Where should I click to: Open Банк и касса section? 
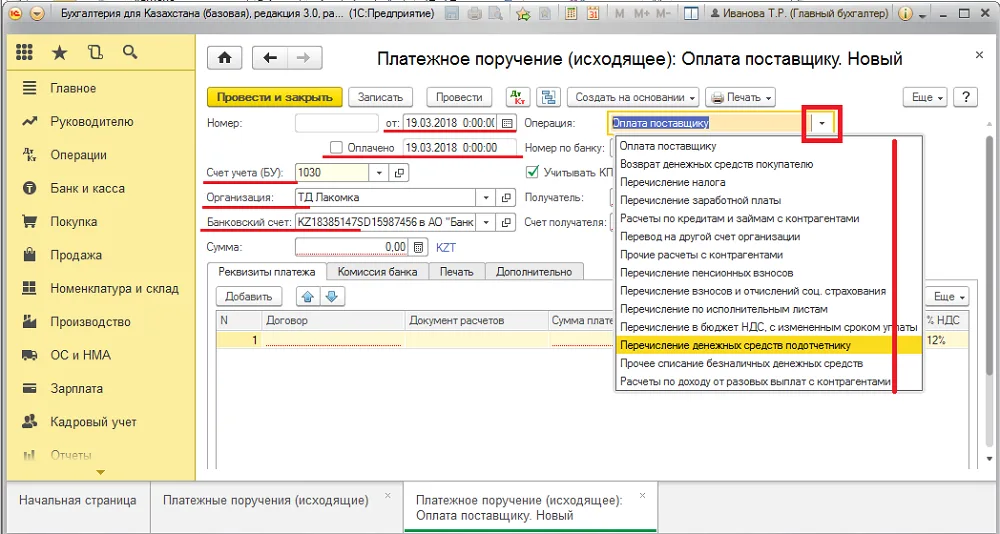click(87, 188)
